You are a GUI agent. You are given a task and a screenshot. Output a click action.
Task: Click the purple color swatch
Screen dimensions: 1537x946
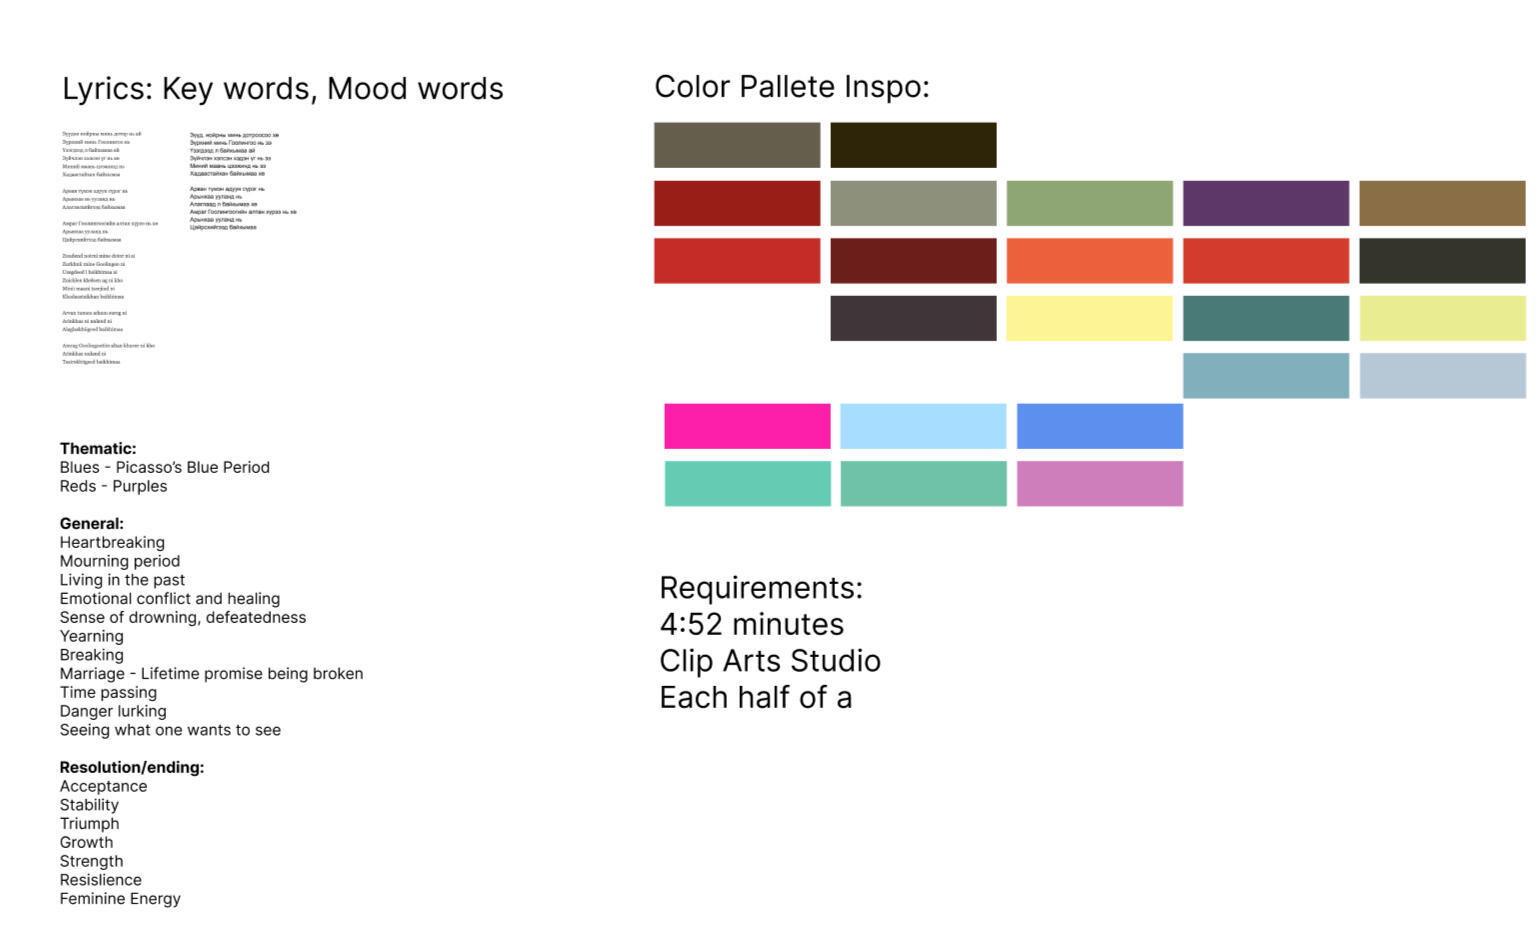click(x=1265, y=203)
